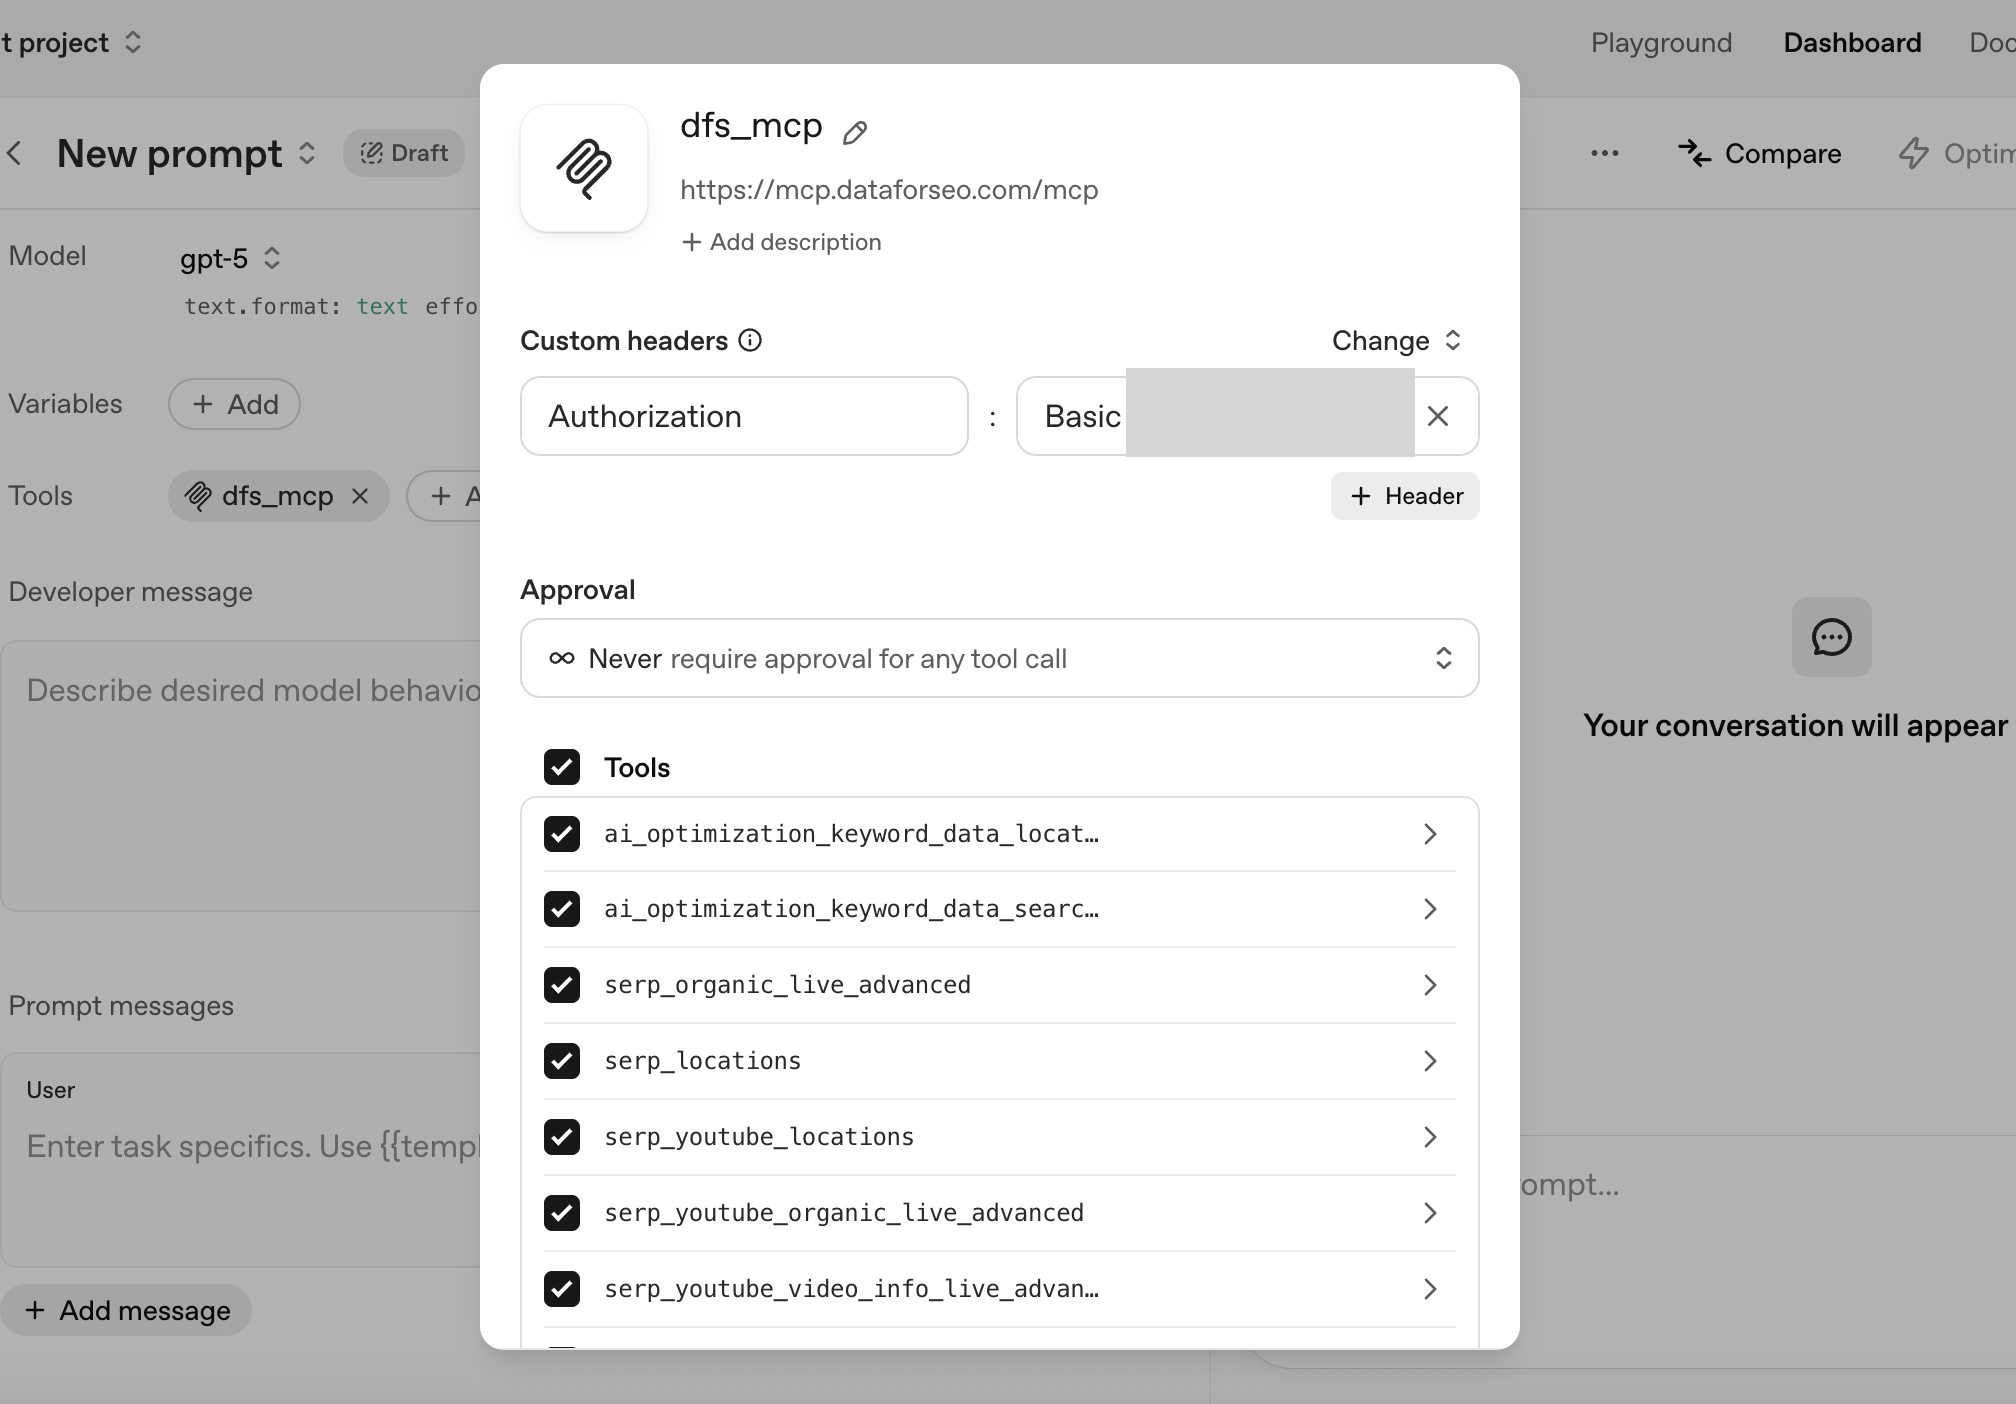Click the dfs_mcp server logo in the dialog
2016x1404 pixels.
point(584,168)
